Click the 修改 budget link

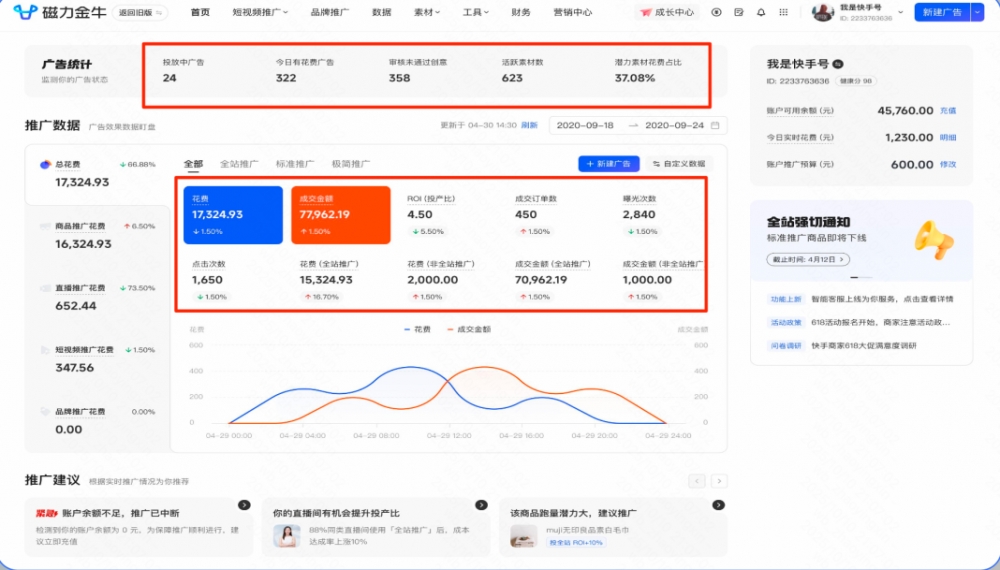point(948,164)
